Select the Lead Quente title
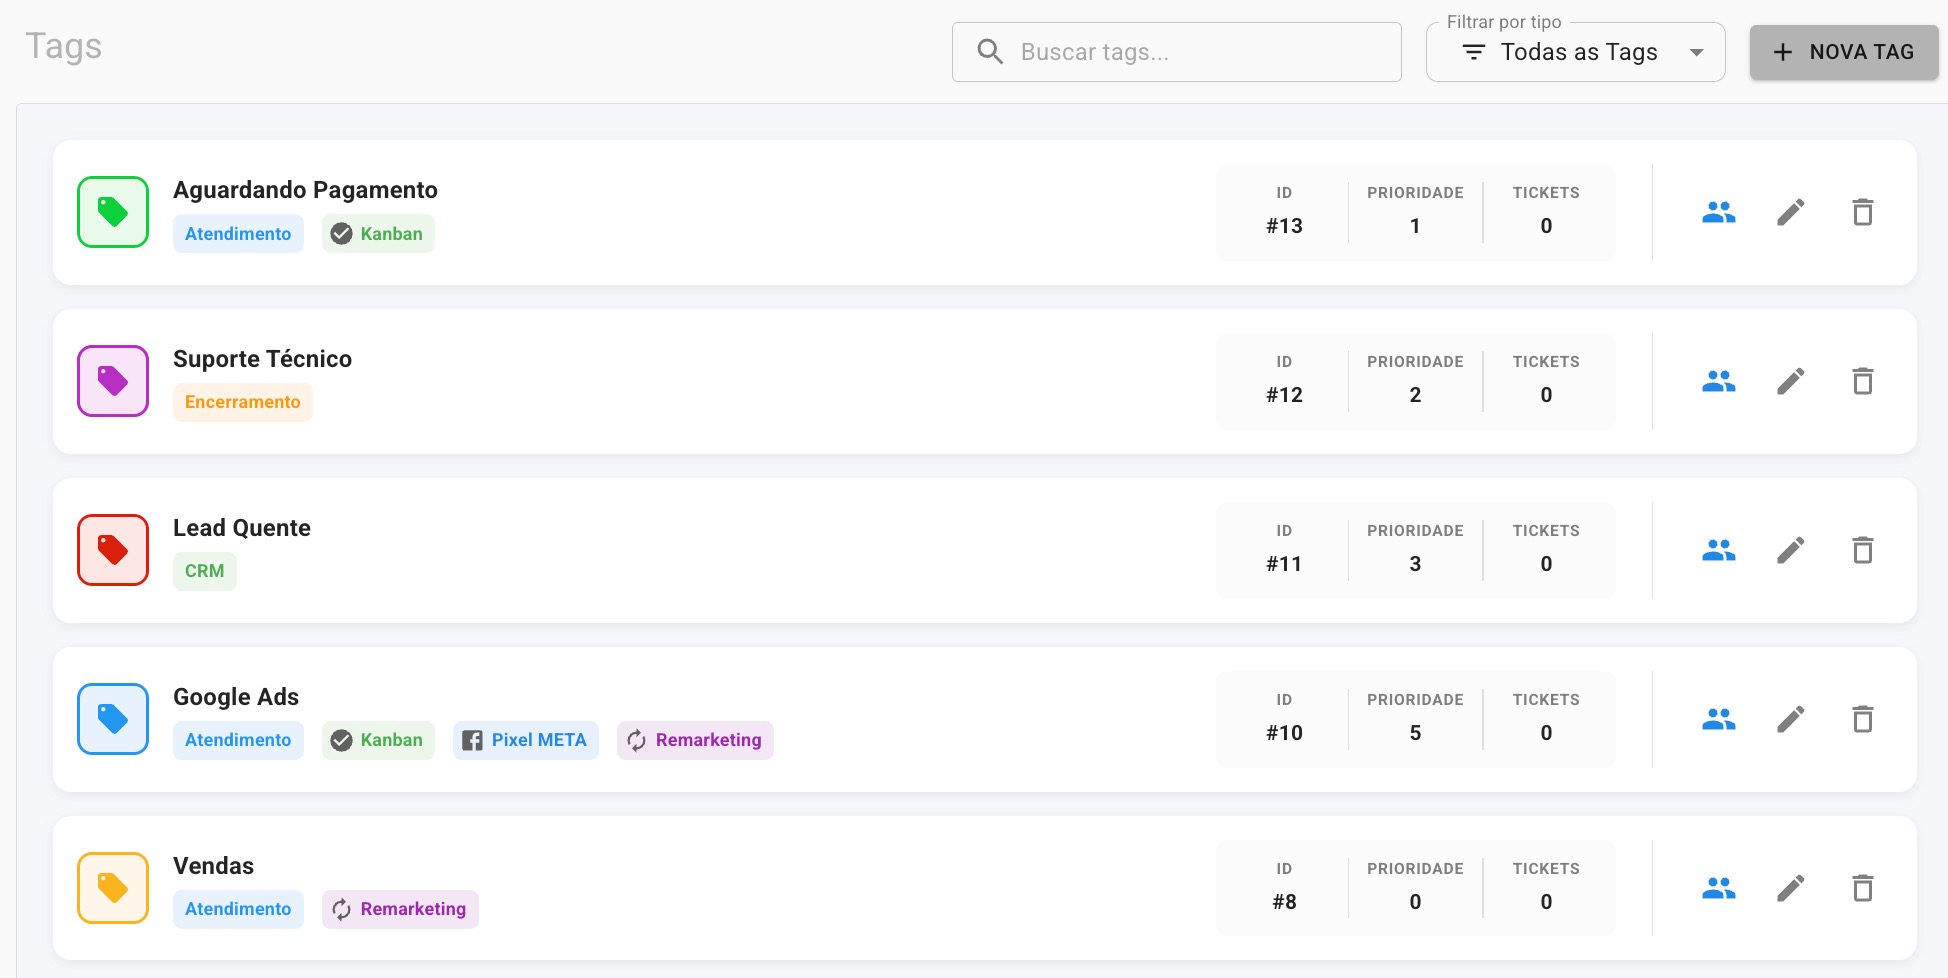 [242, 528]
